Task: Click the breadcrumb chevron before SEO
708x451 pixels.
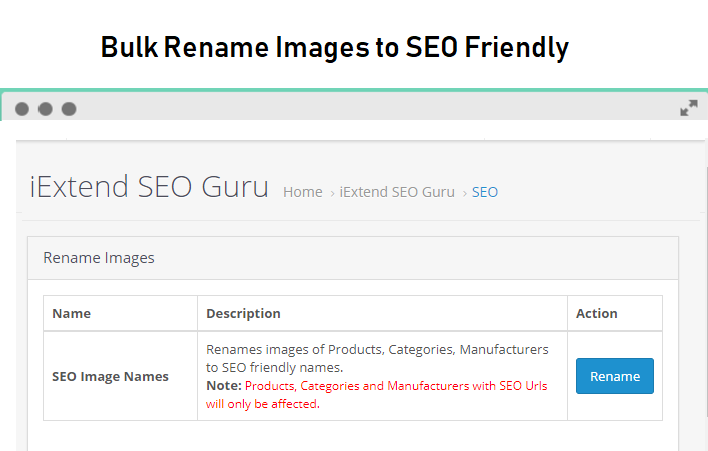Action: [465, 194]
